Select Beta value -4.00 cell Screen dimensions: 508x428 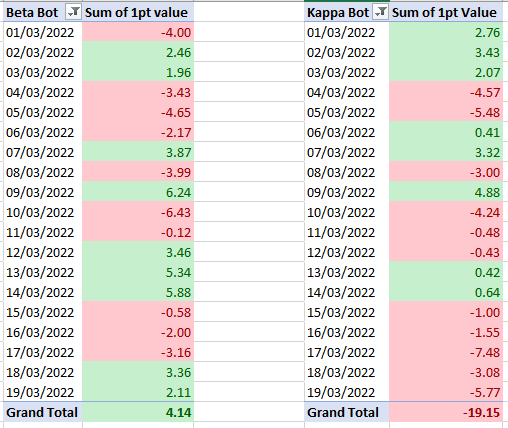pyautogui.click(x=138, y=32)
